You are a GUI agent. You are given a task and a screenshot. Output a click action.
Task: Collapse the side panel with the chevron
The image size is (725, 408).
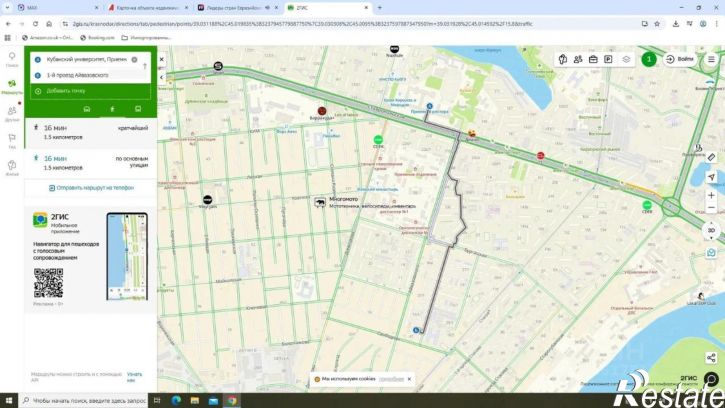coord(161,77)
